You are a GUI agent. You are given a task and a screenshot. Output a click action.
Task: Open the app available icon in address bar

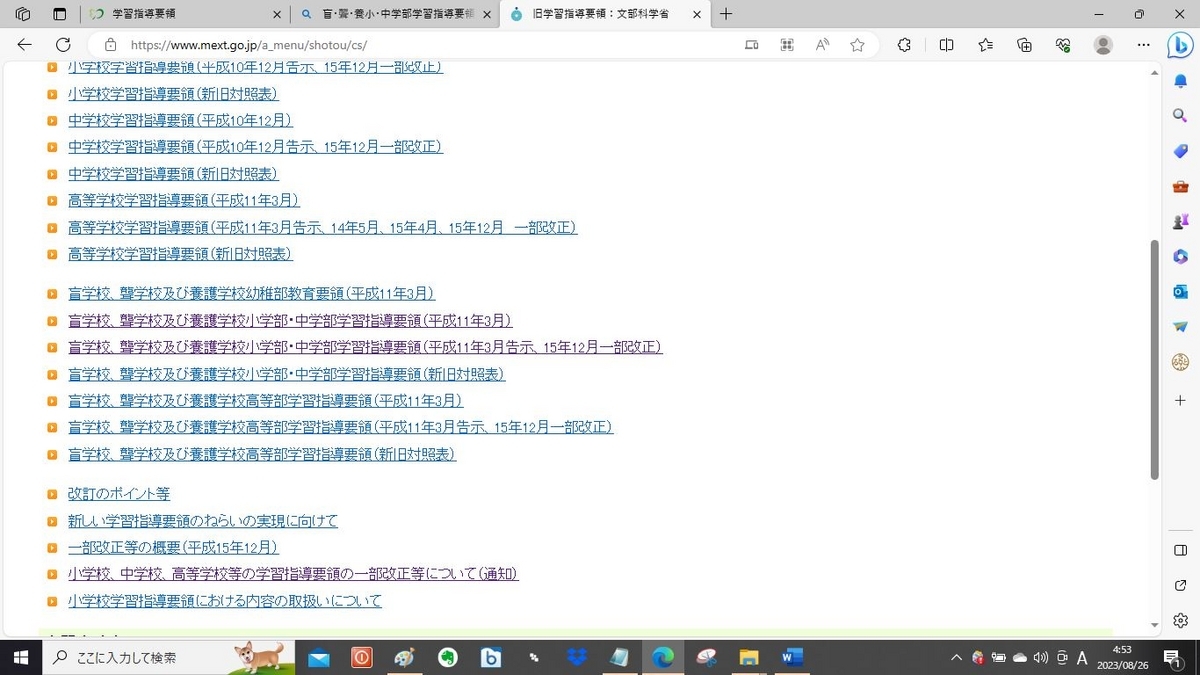[752, 45]
